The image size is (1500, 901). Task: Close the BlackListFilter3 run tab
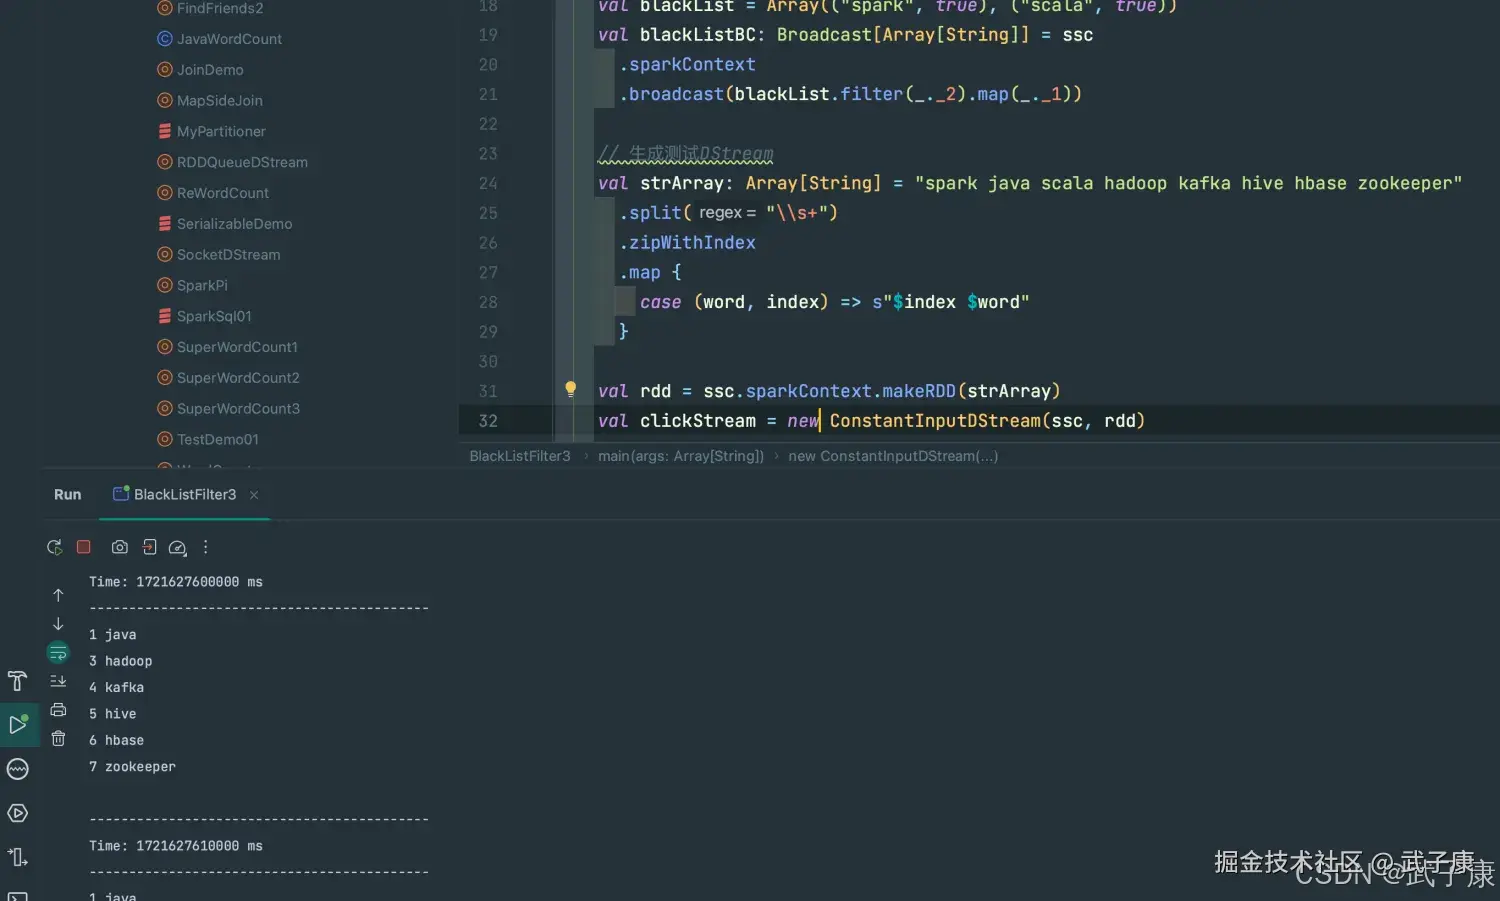254,495
